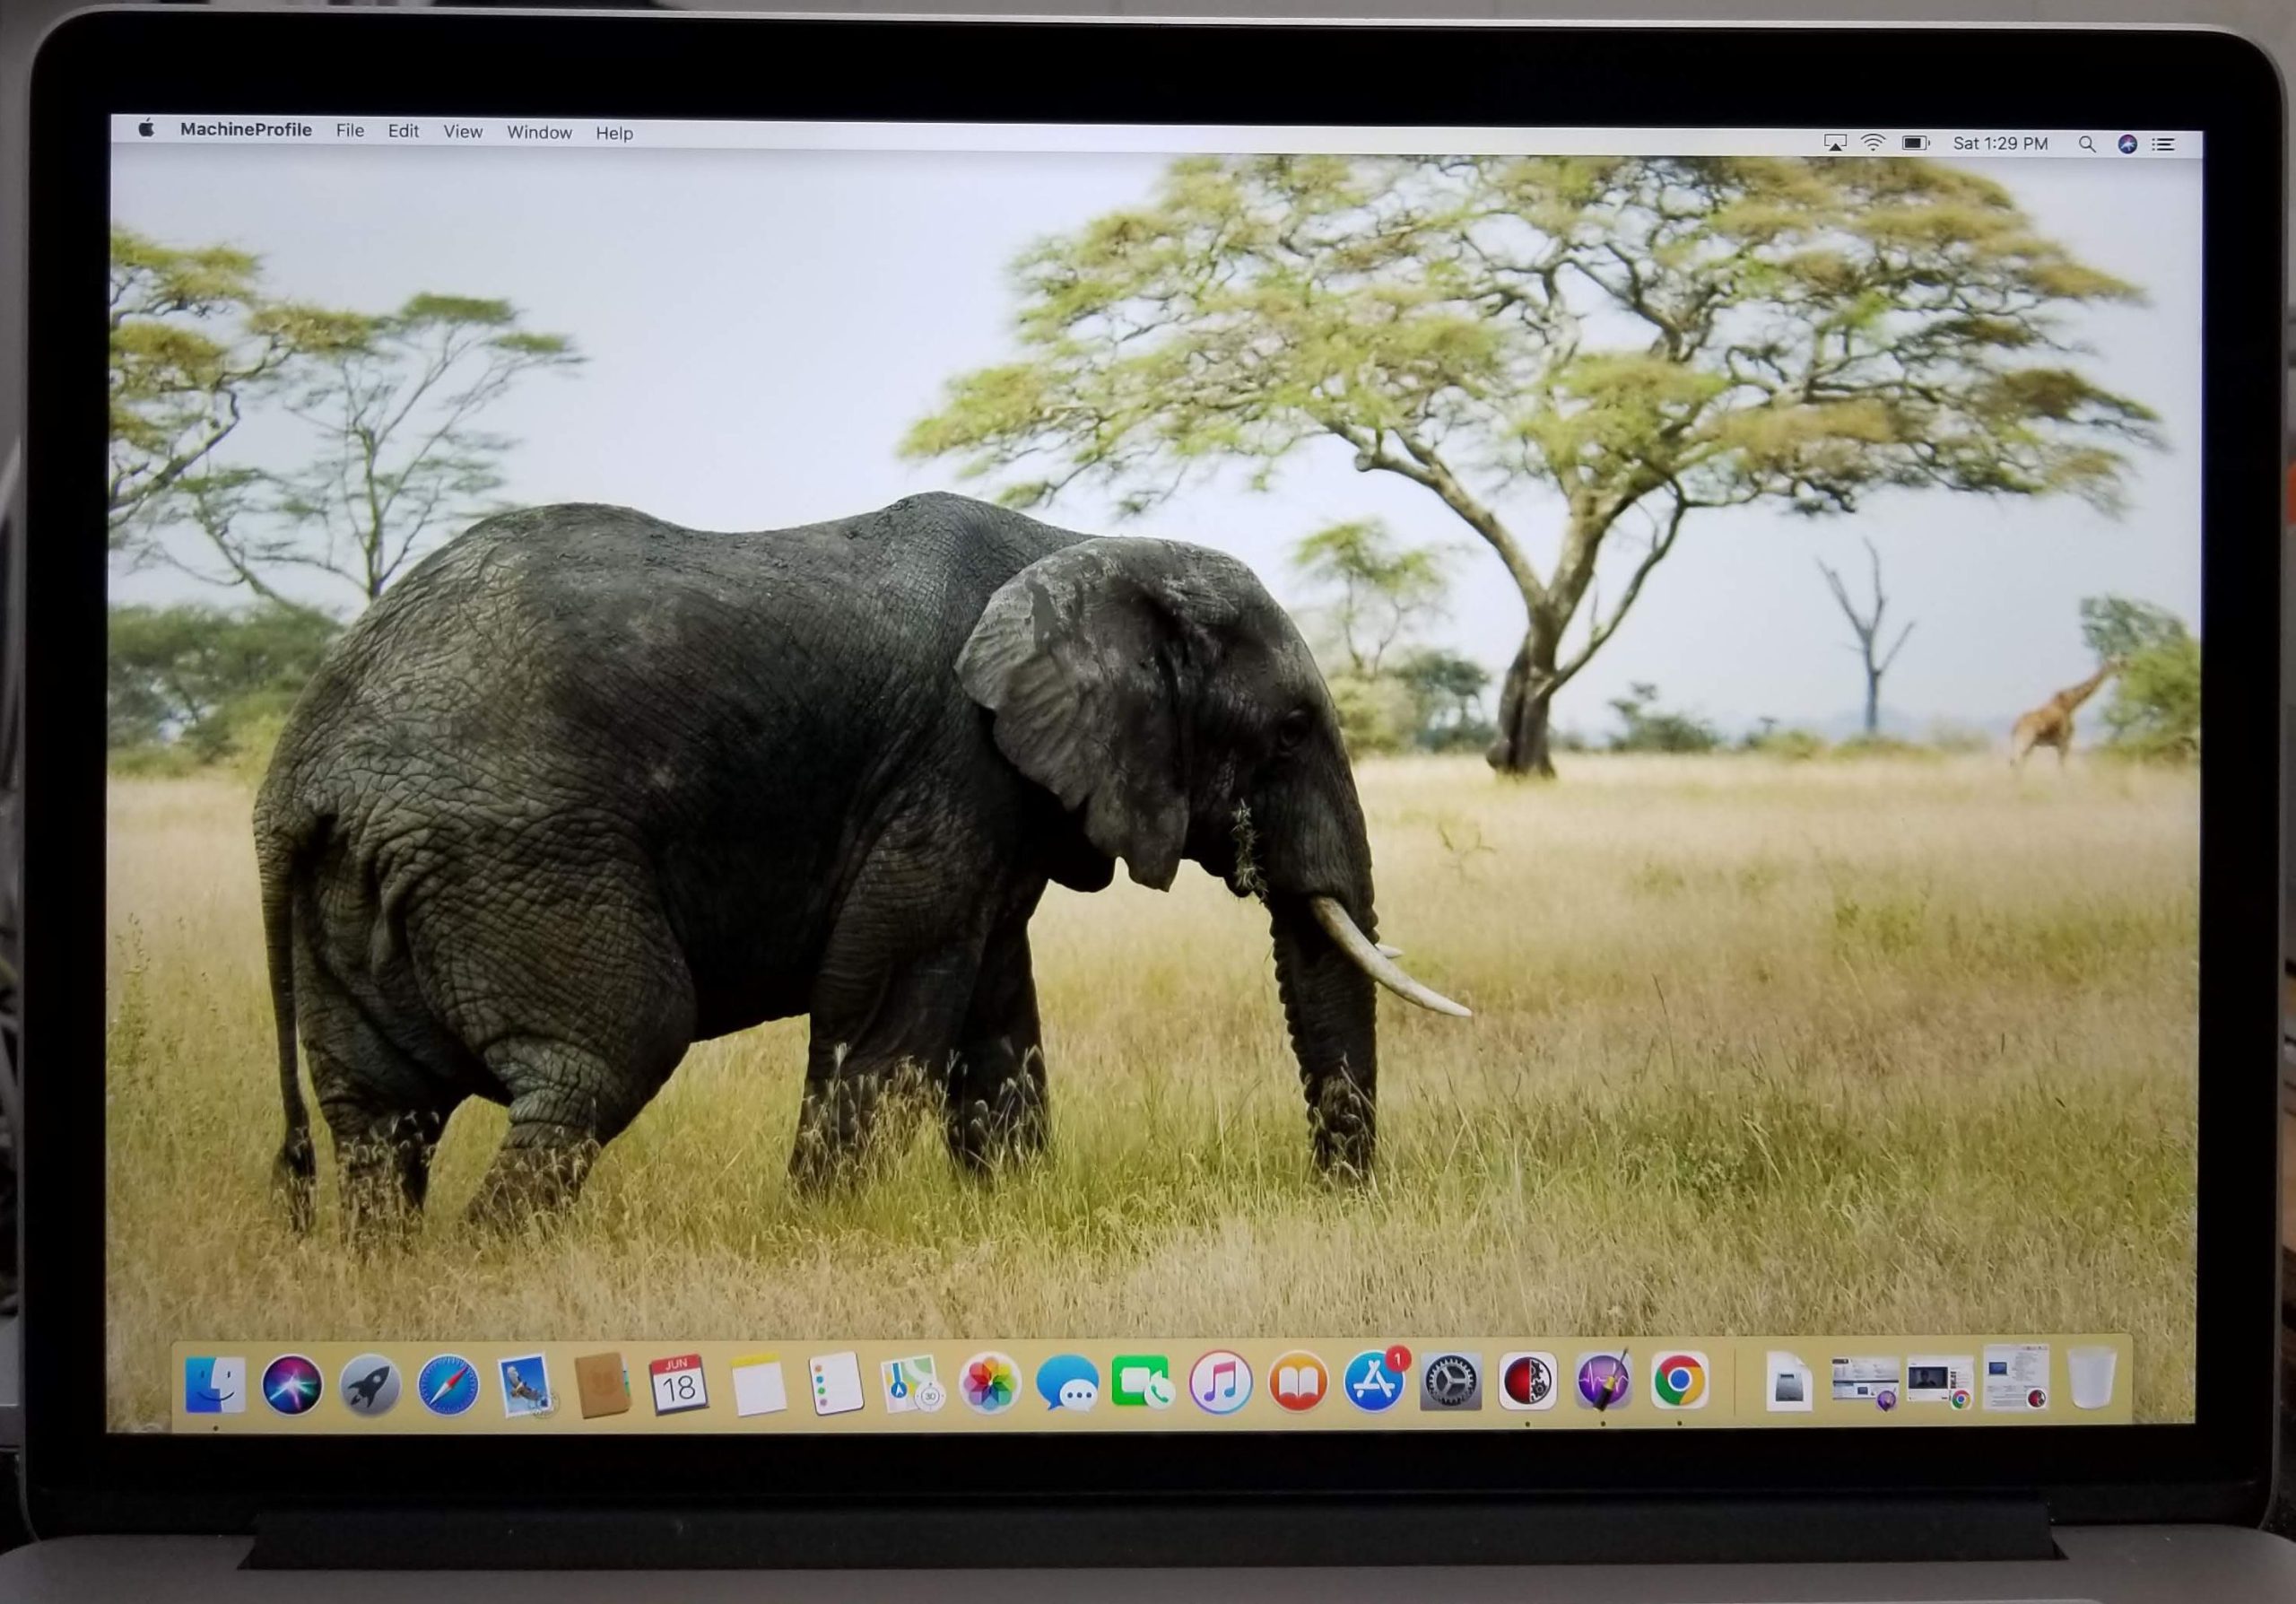Open the Calendar icon showing Jun 18

point(678,1385)
